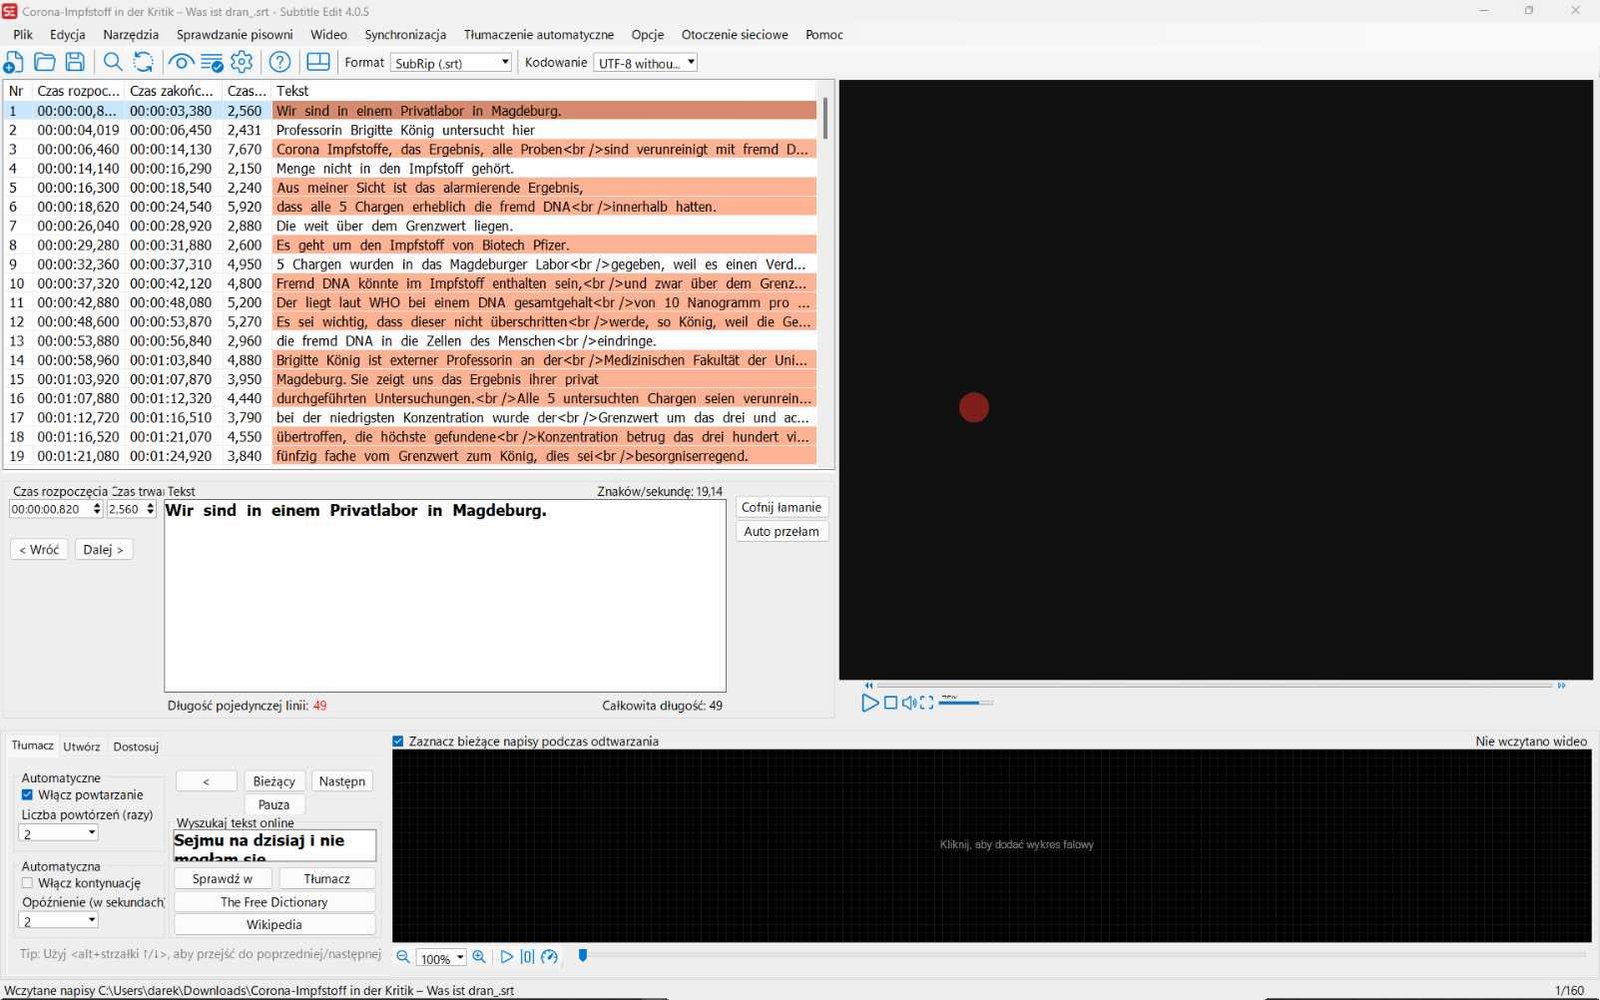Open Help via the question mark icon
The height and width of the screenshot is (1000, 1600).
point(280,62)
